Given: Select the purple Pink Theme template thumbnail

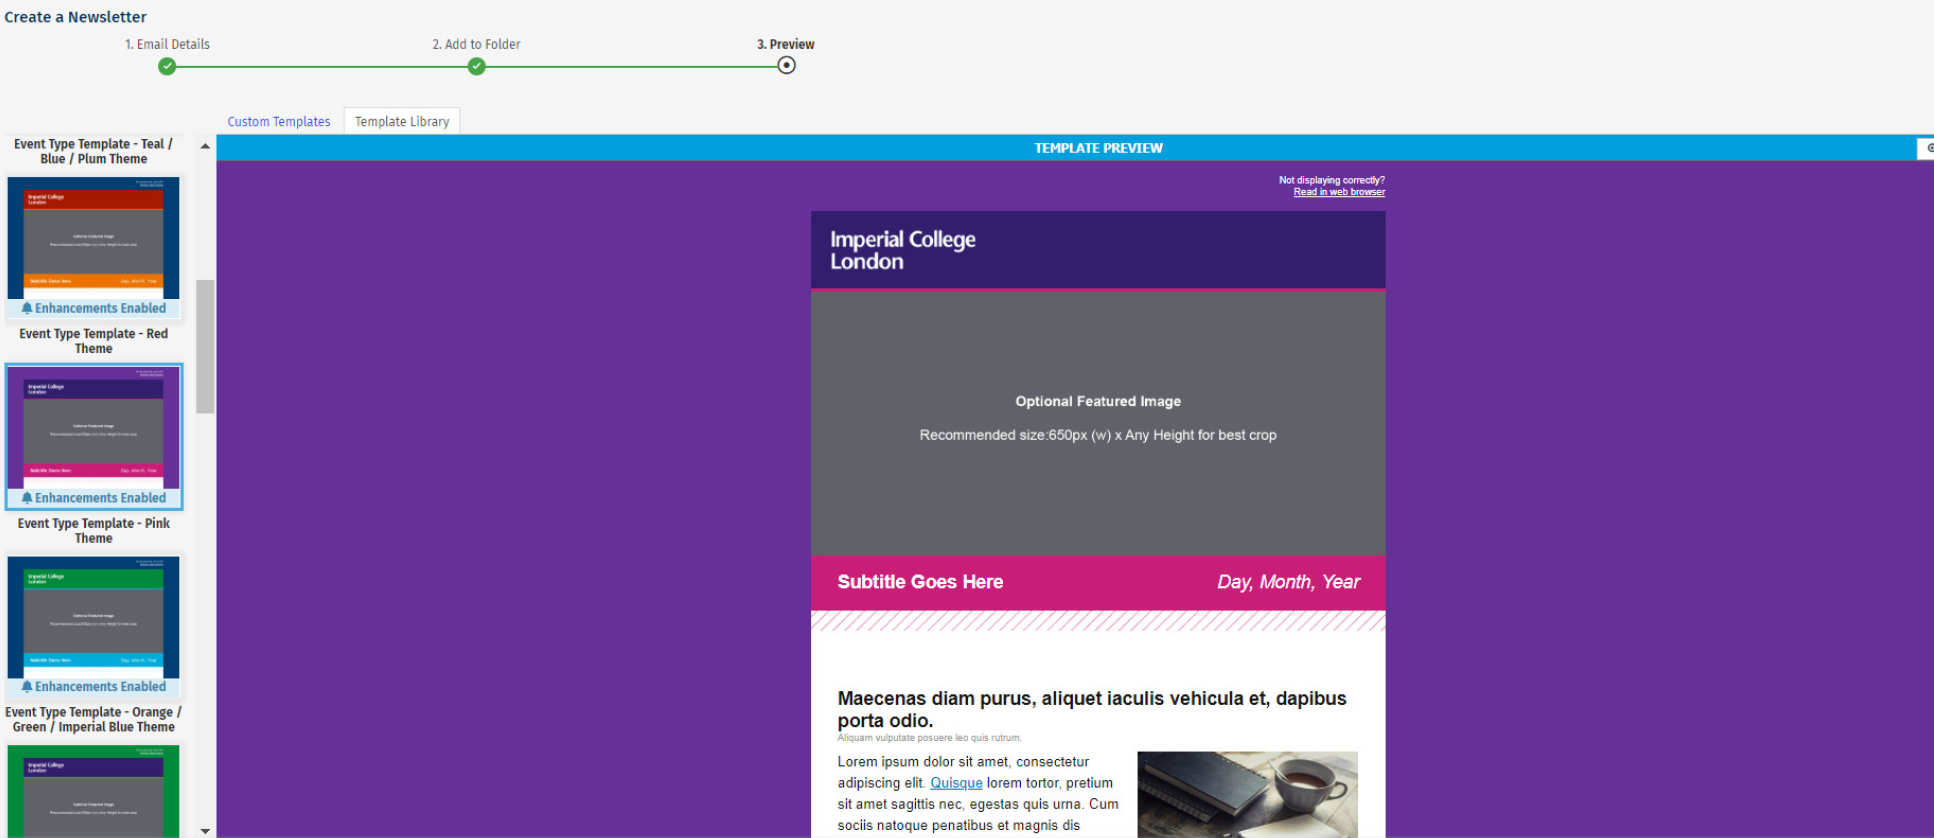Looking at the screenshot, I should [94, 427].
